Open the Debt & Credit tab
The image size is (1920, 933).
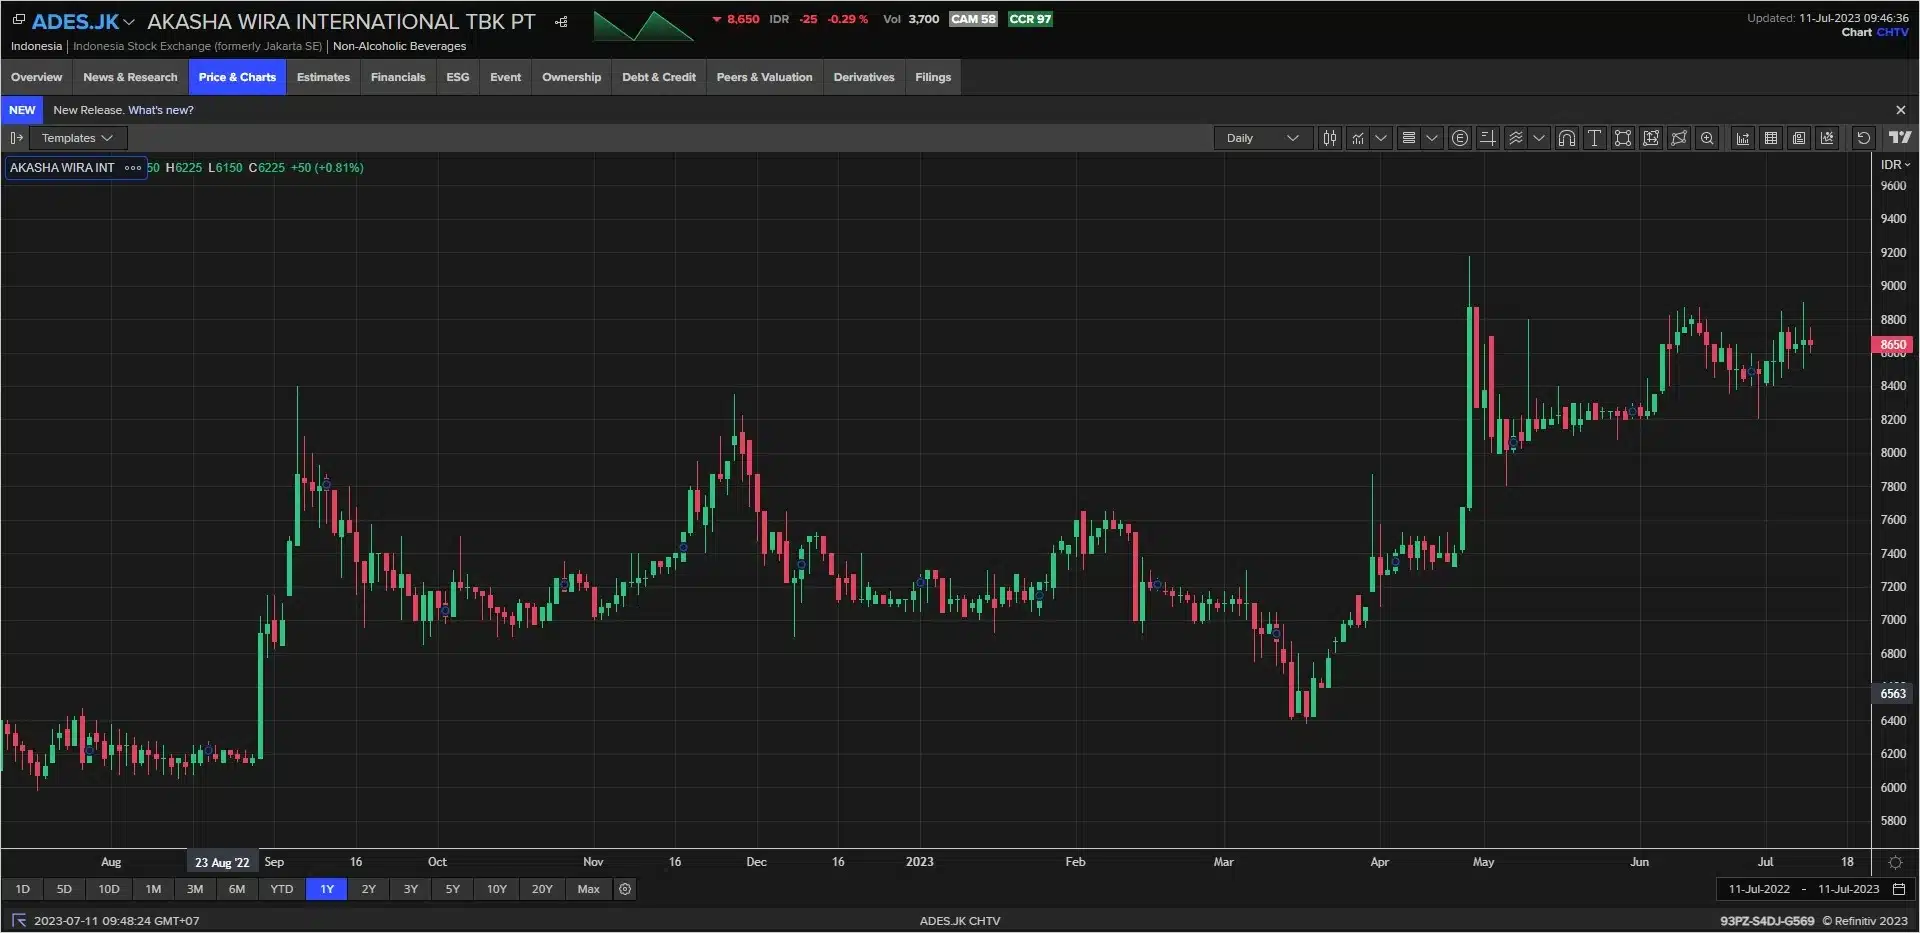(x=659, y=77)
